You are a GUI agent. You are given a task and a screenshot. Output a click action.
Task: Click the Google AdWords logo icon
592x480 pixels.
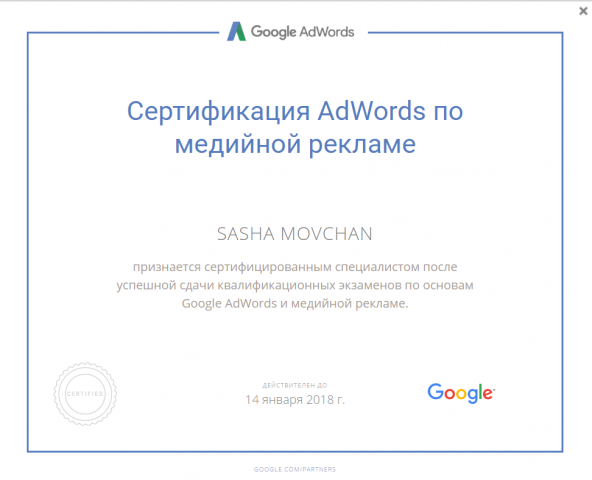pyautogui.click(x=236, y=31)
